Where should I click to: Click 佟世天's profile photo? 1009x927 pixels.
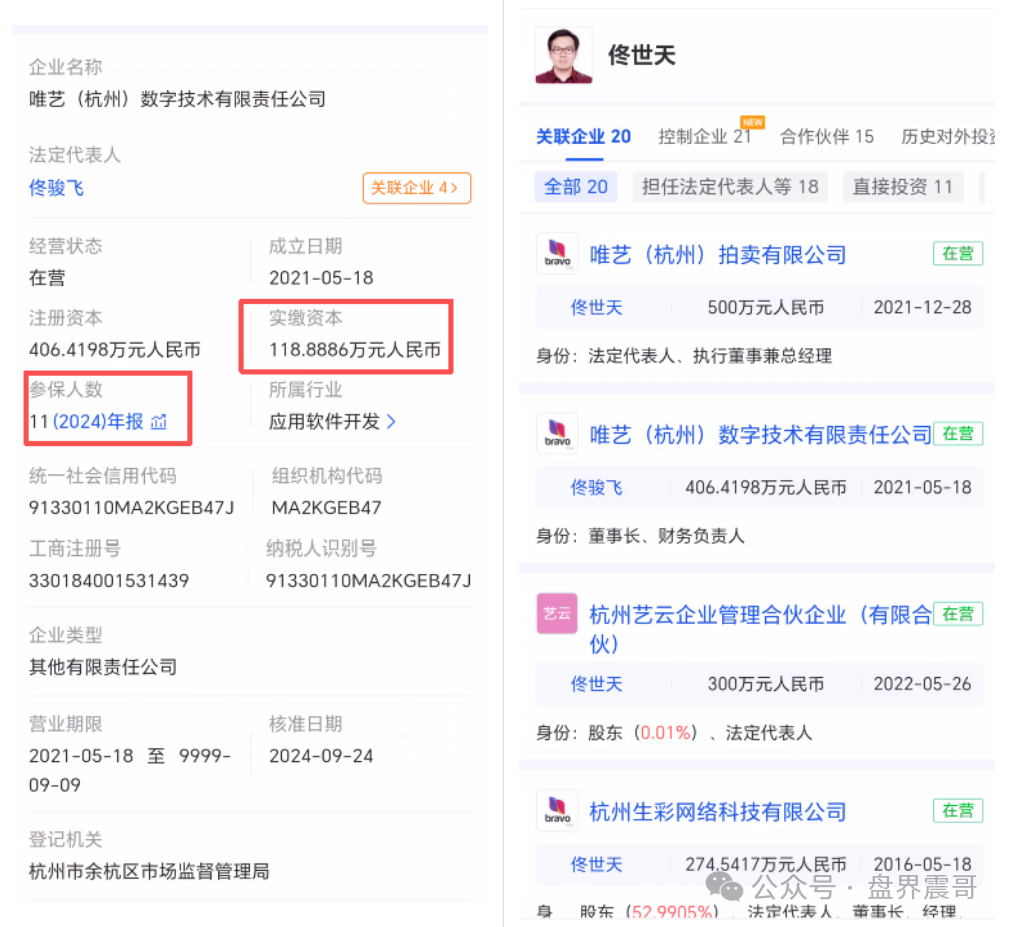click(x=563, y=55)
